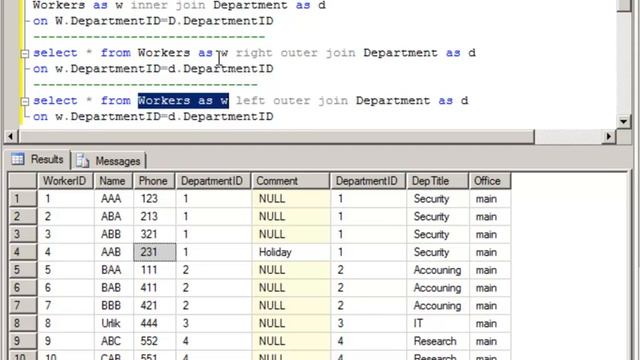This screenshot has width=640, height=360.
Task: Select result row header 8
Action: pos(22,323)
